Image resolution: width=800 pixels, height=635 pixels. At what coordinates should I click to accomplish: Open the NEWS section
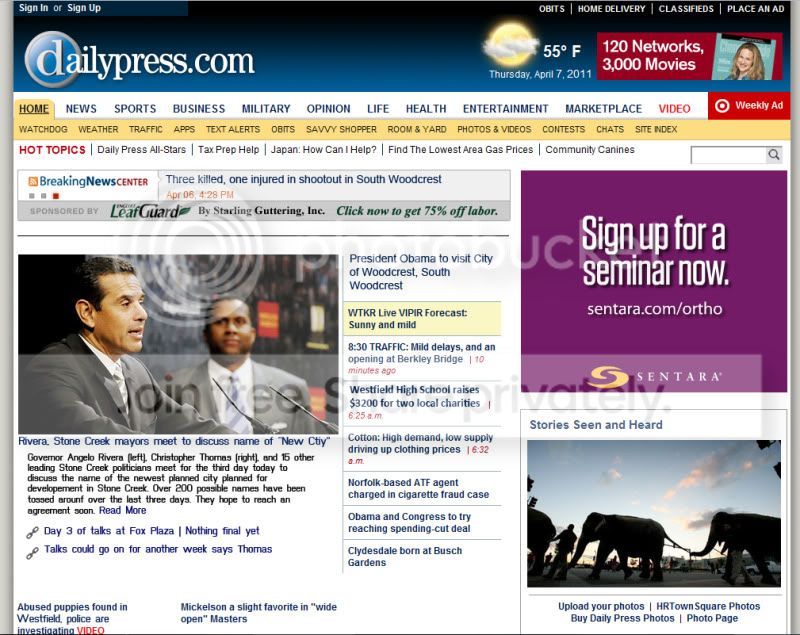(x=81, y=109)
